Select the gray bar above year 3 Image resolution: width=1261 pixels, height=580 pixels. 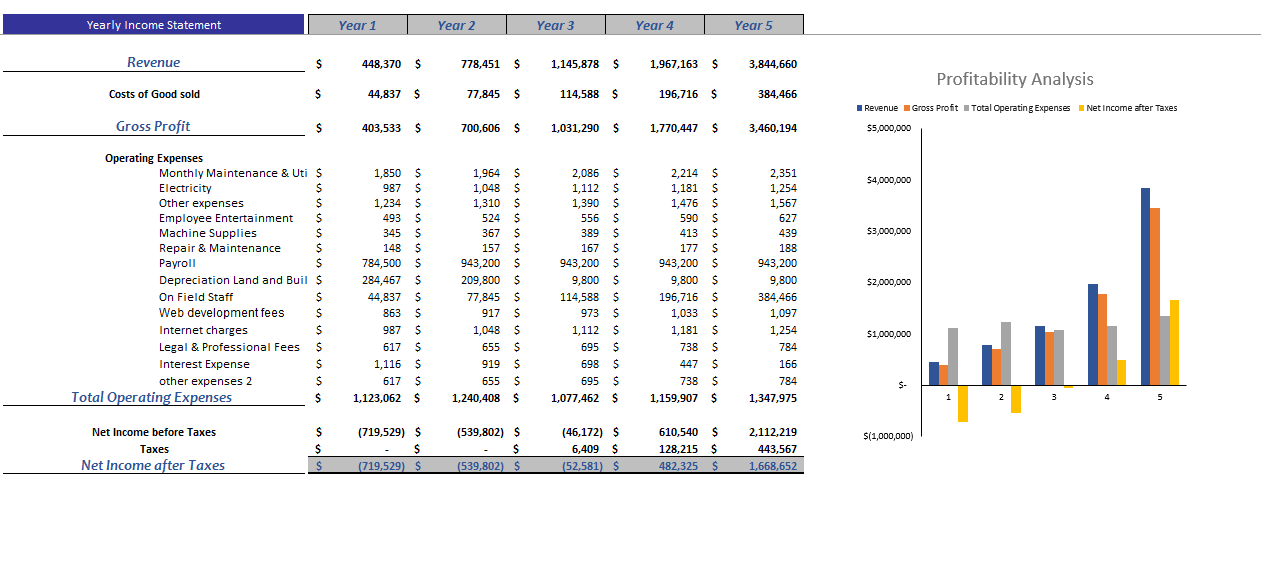(x=1060, y=360)
